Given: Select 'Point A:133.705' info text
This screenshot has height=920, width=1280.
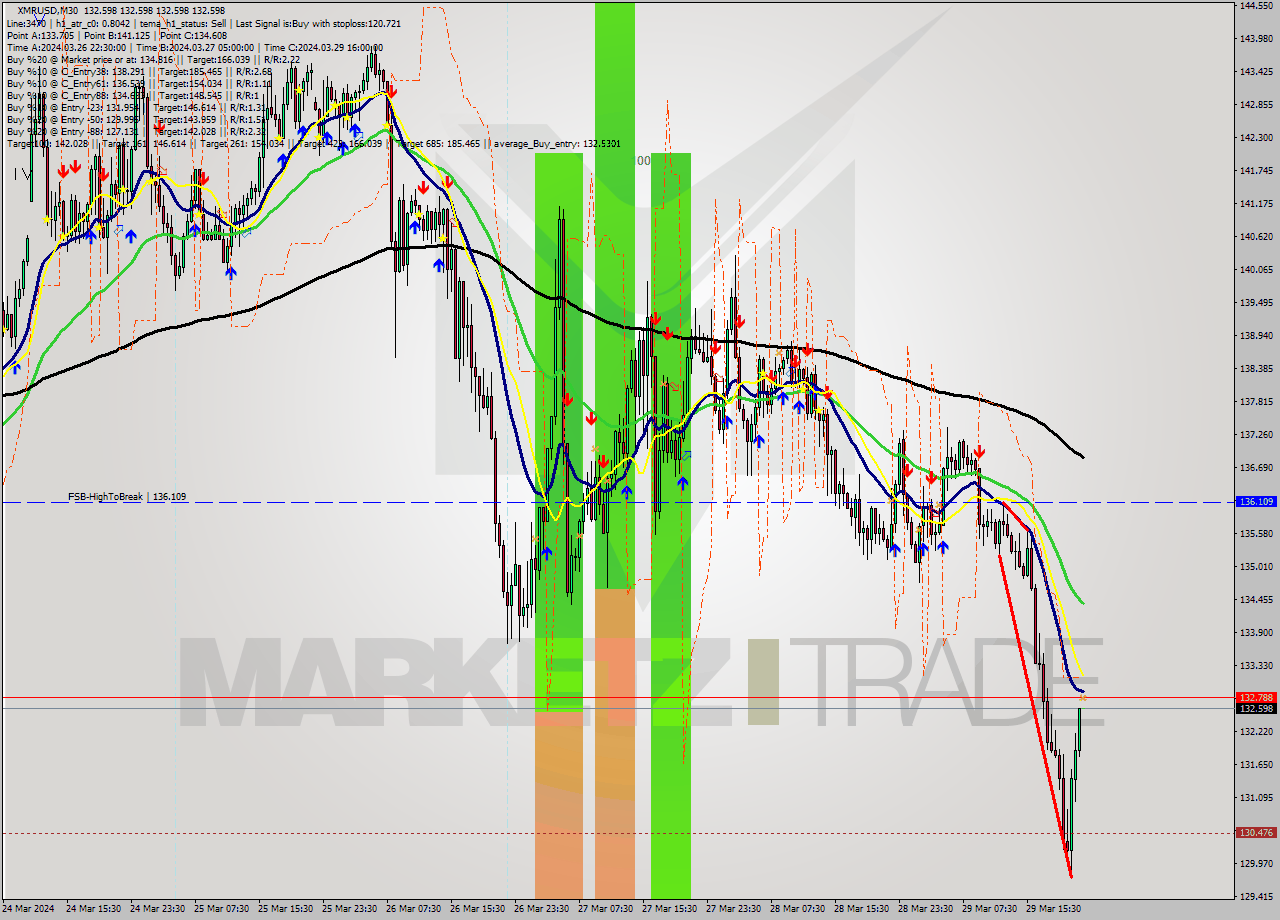Looking at the screenshot, I should (x=40, y=35).
